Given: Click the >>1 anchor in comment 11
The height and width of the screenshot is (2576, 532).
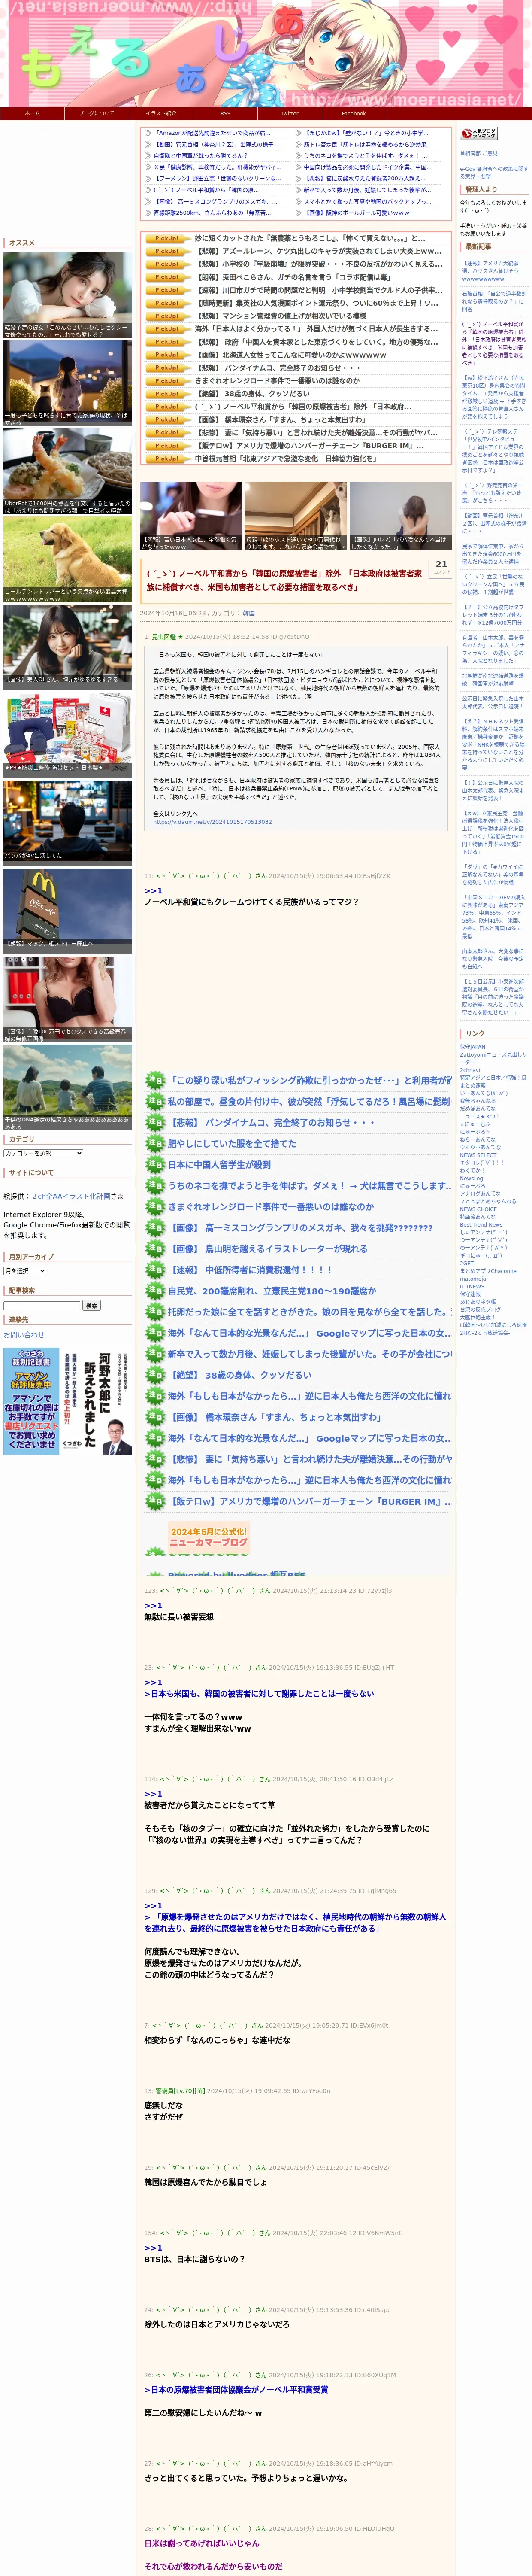Looking at the screenshot, I should (153, 890).
